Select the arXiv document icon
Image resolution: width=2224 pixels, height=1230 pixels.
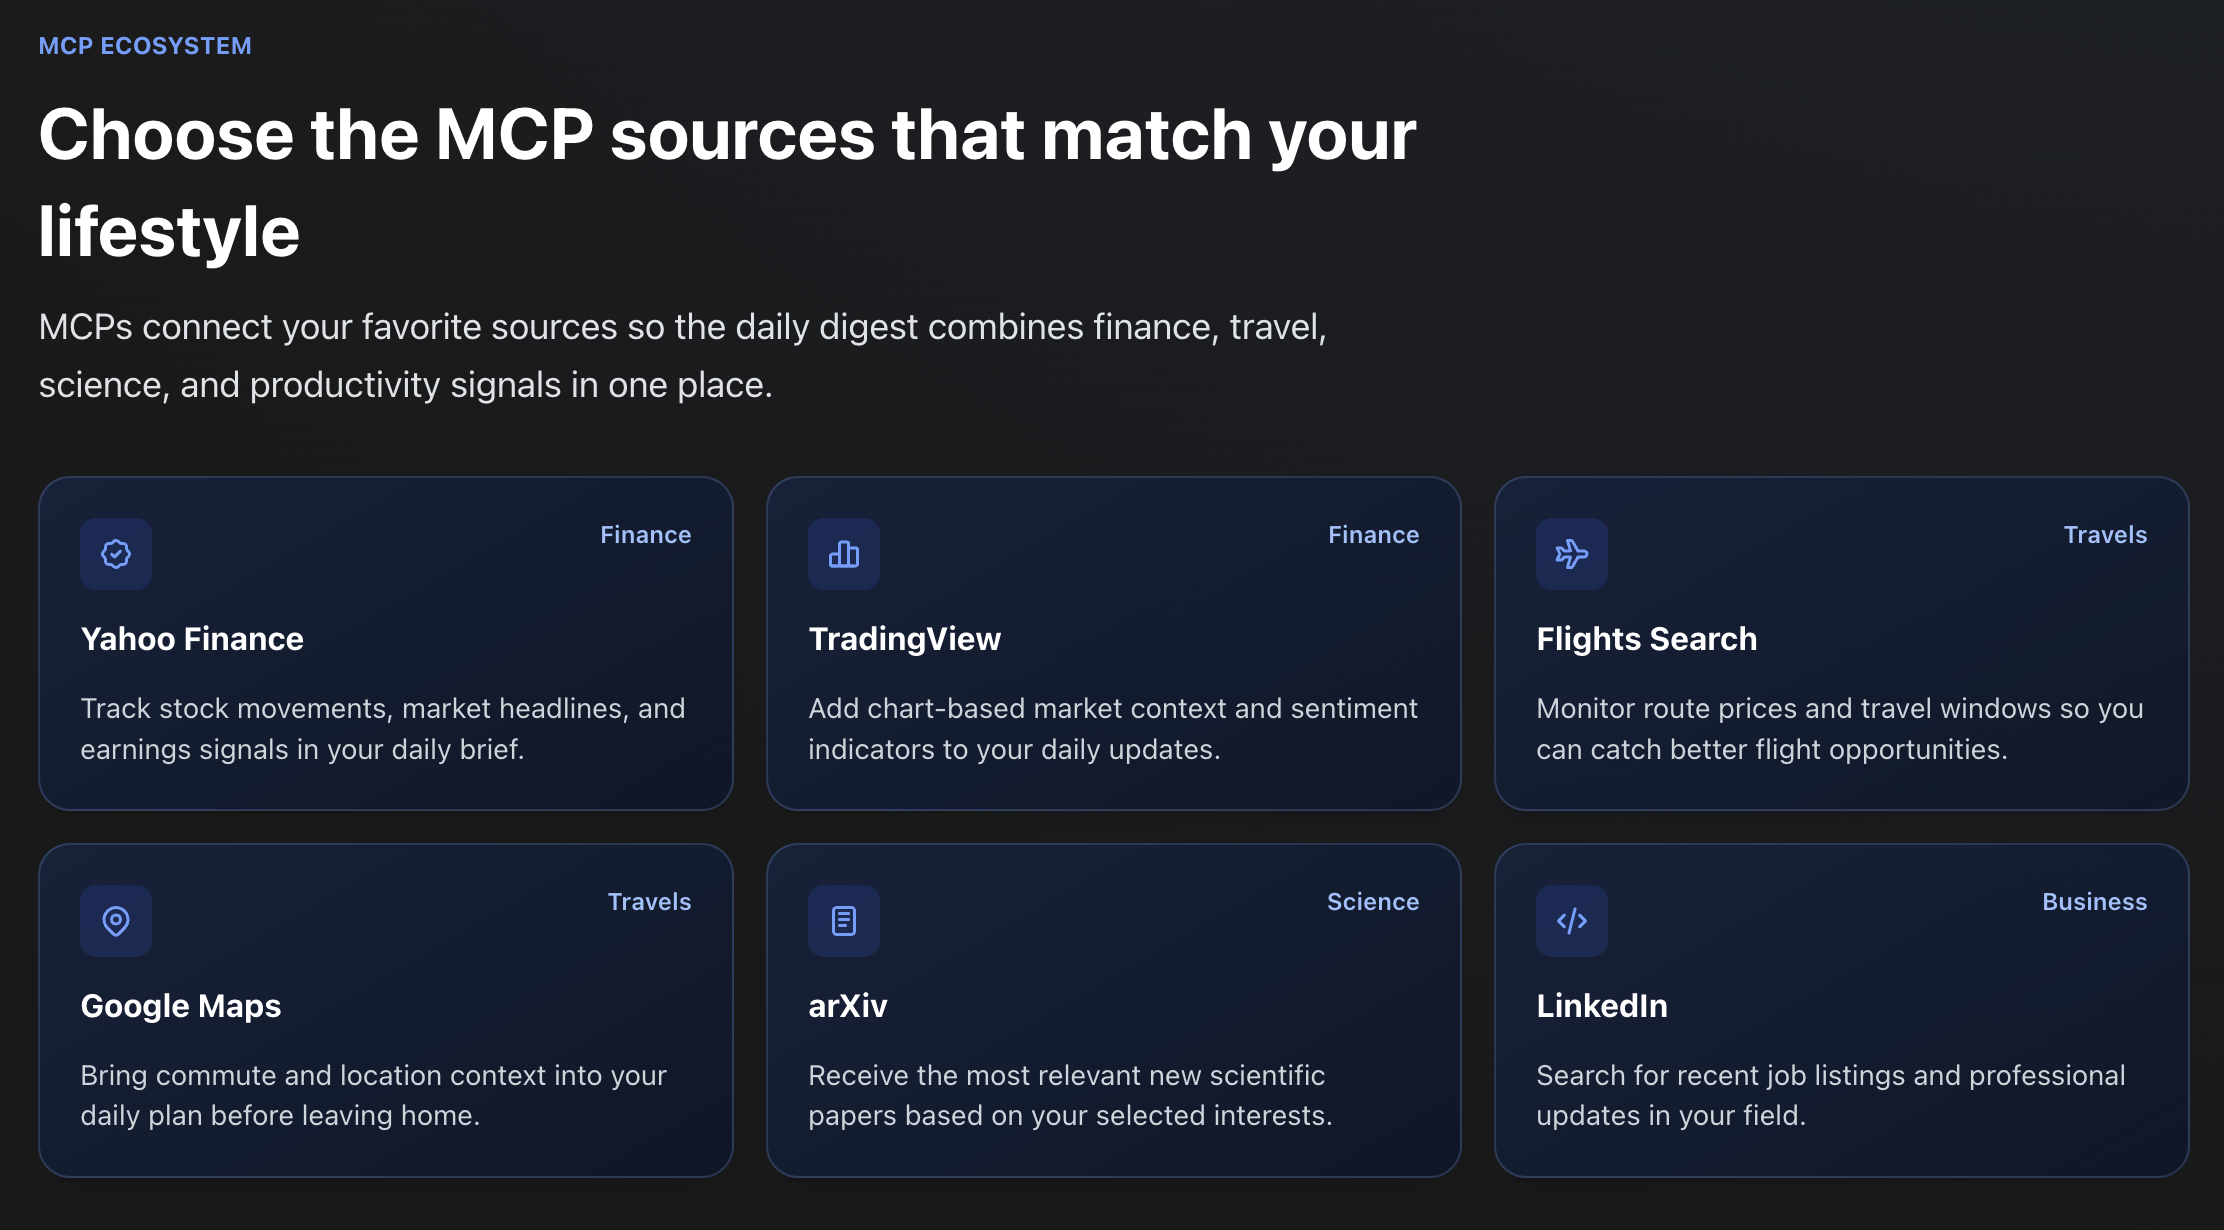[843, 920]
